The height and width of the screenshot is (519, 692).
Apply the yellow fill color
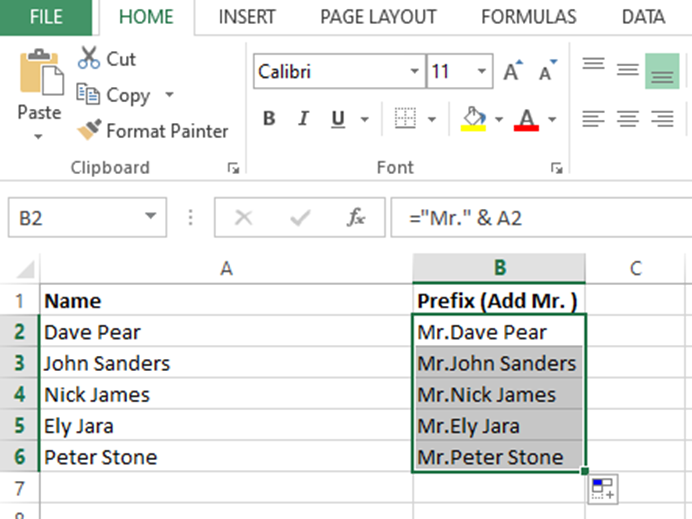pyautogui.click(x=474, y=120)
